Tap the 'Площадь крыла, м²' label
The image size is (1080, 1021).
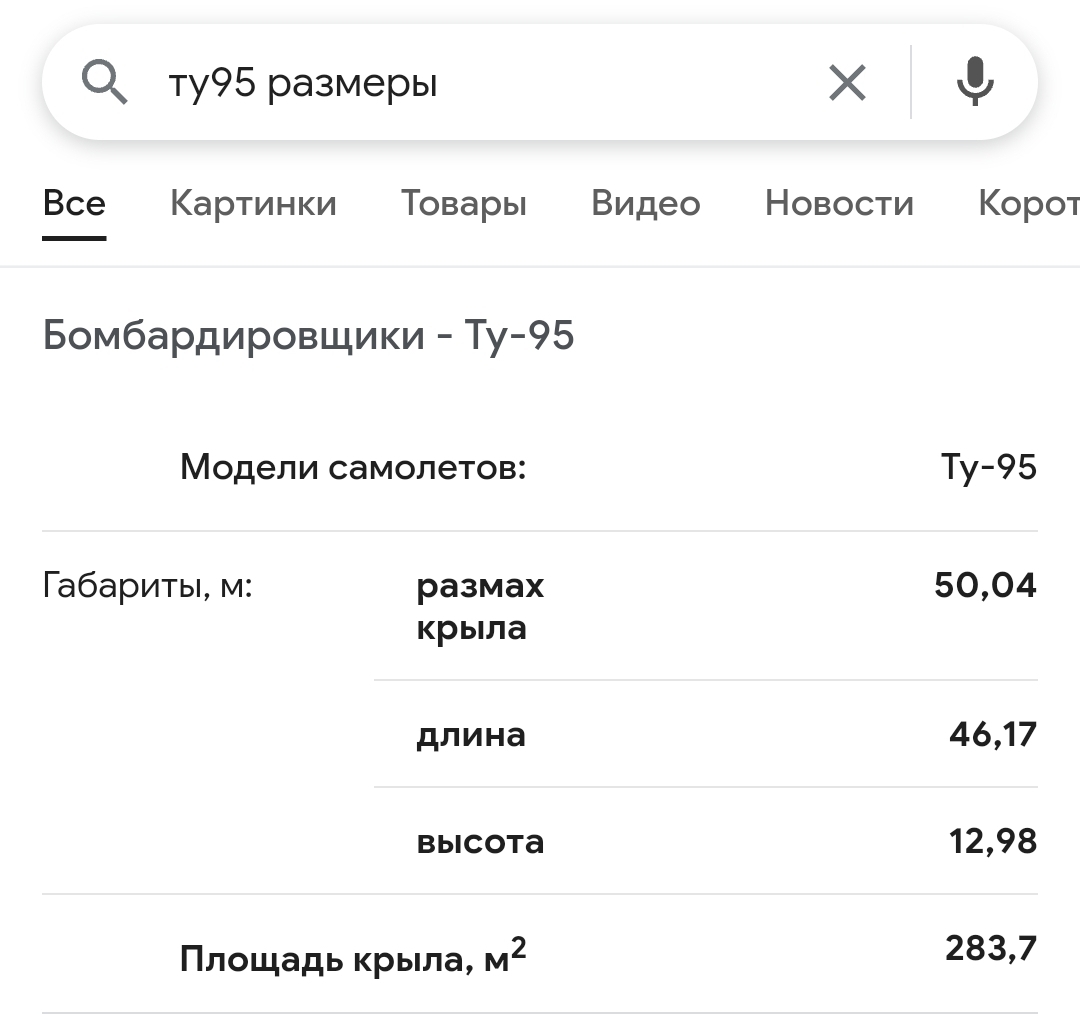[x=352, y=958]
